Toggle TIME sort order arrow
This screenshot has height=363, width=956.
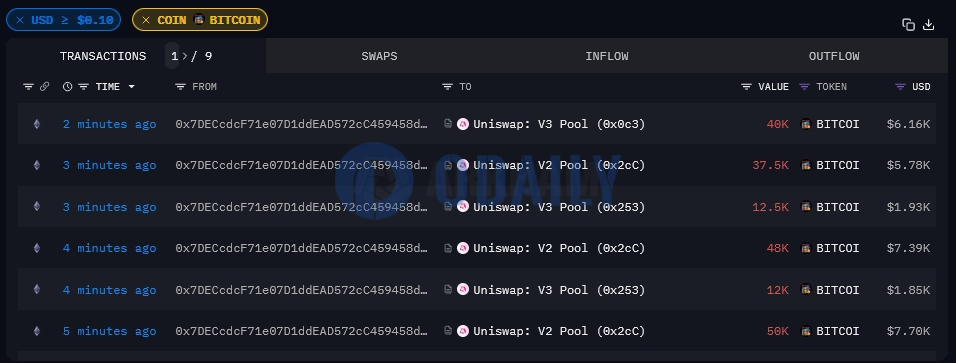132,87
